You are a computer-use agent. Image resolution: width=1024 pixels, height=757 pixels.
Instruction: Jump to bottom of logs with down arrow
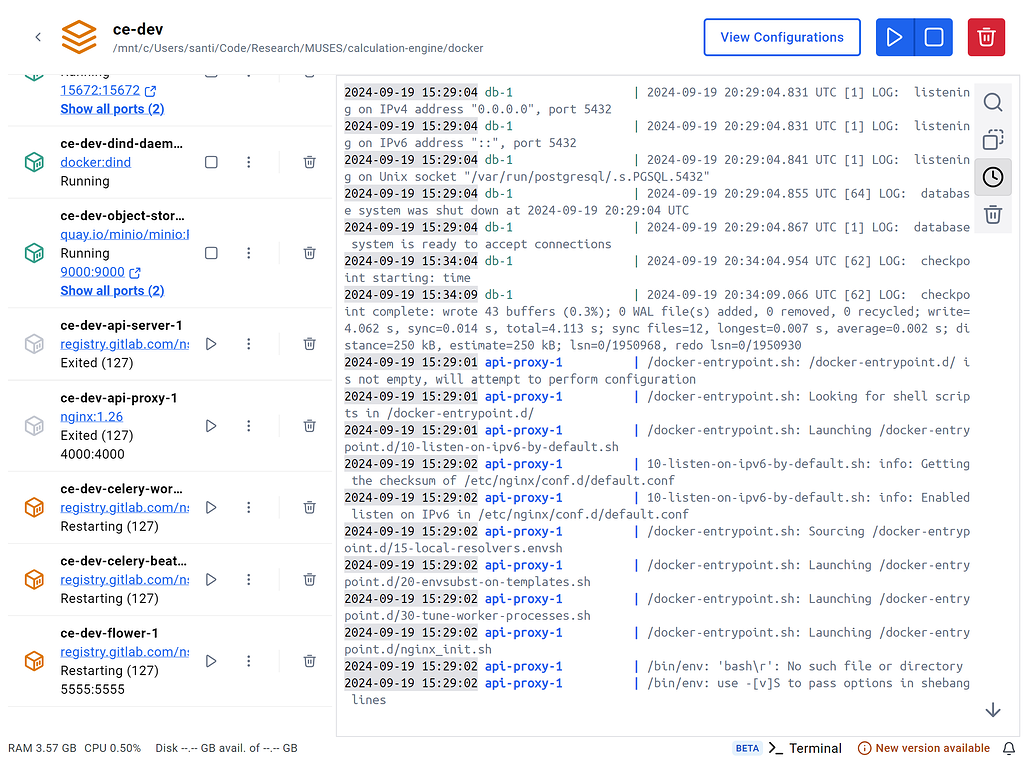click(993, 710)
